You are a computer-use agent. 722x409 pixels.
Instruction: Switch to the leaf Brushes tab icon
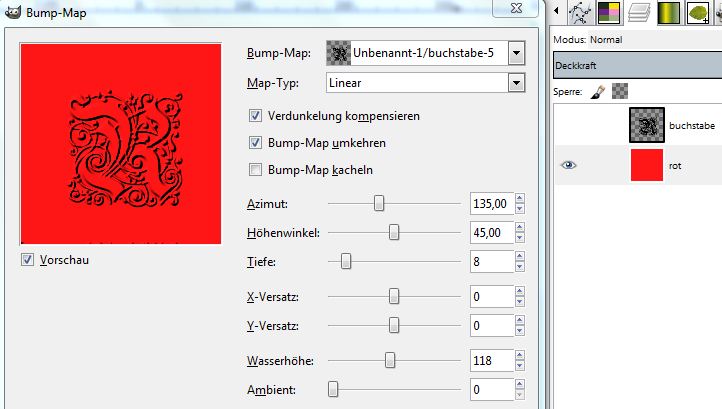(x=698, y=12)
